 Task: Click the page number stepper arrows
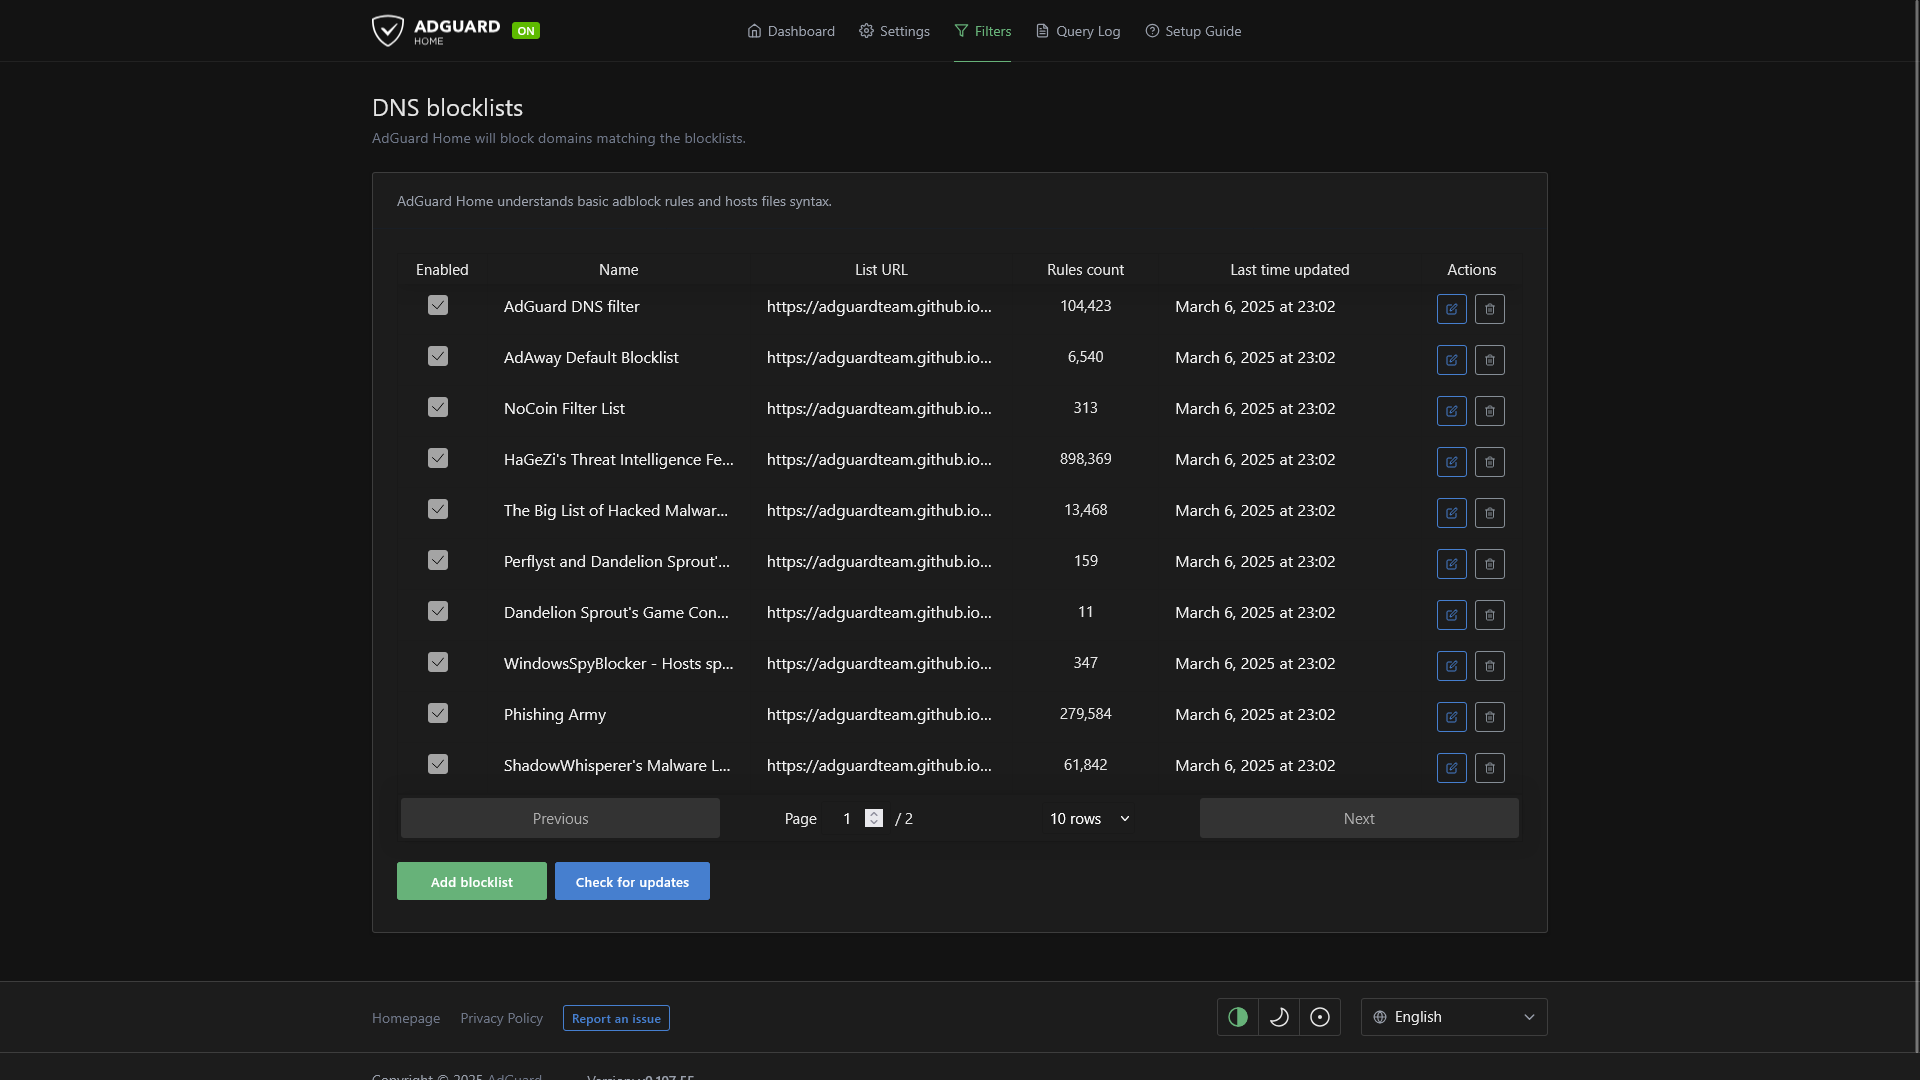tap(874, 818)
